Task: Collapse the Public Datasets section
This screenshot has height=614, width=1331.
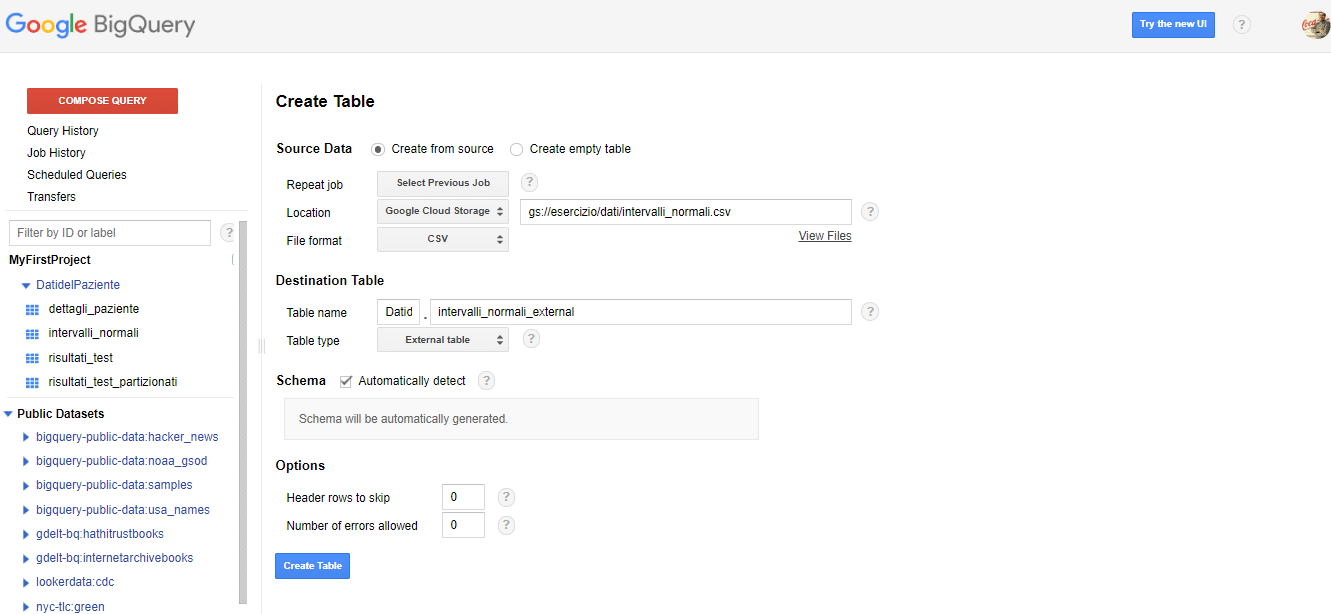Action: click(x=9, y=414)
